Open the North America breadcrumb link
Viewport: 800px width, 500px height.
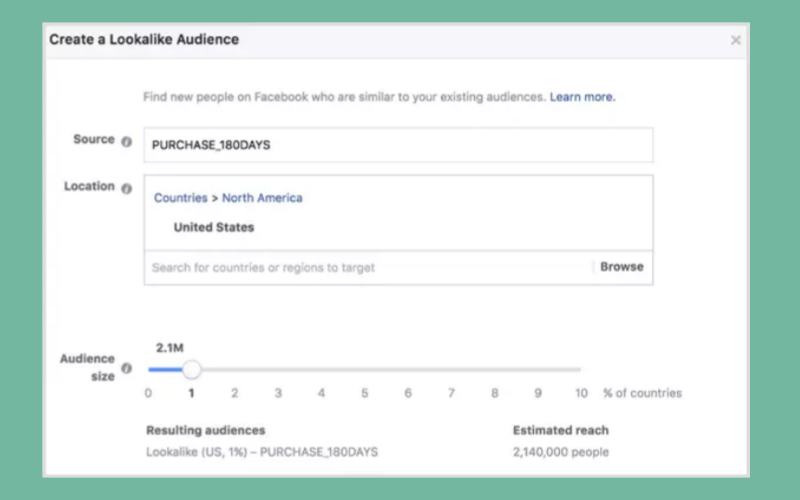point(262,198)
